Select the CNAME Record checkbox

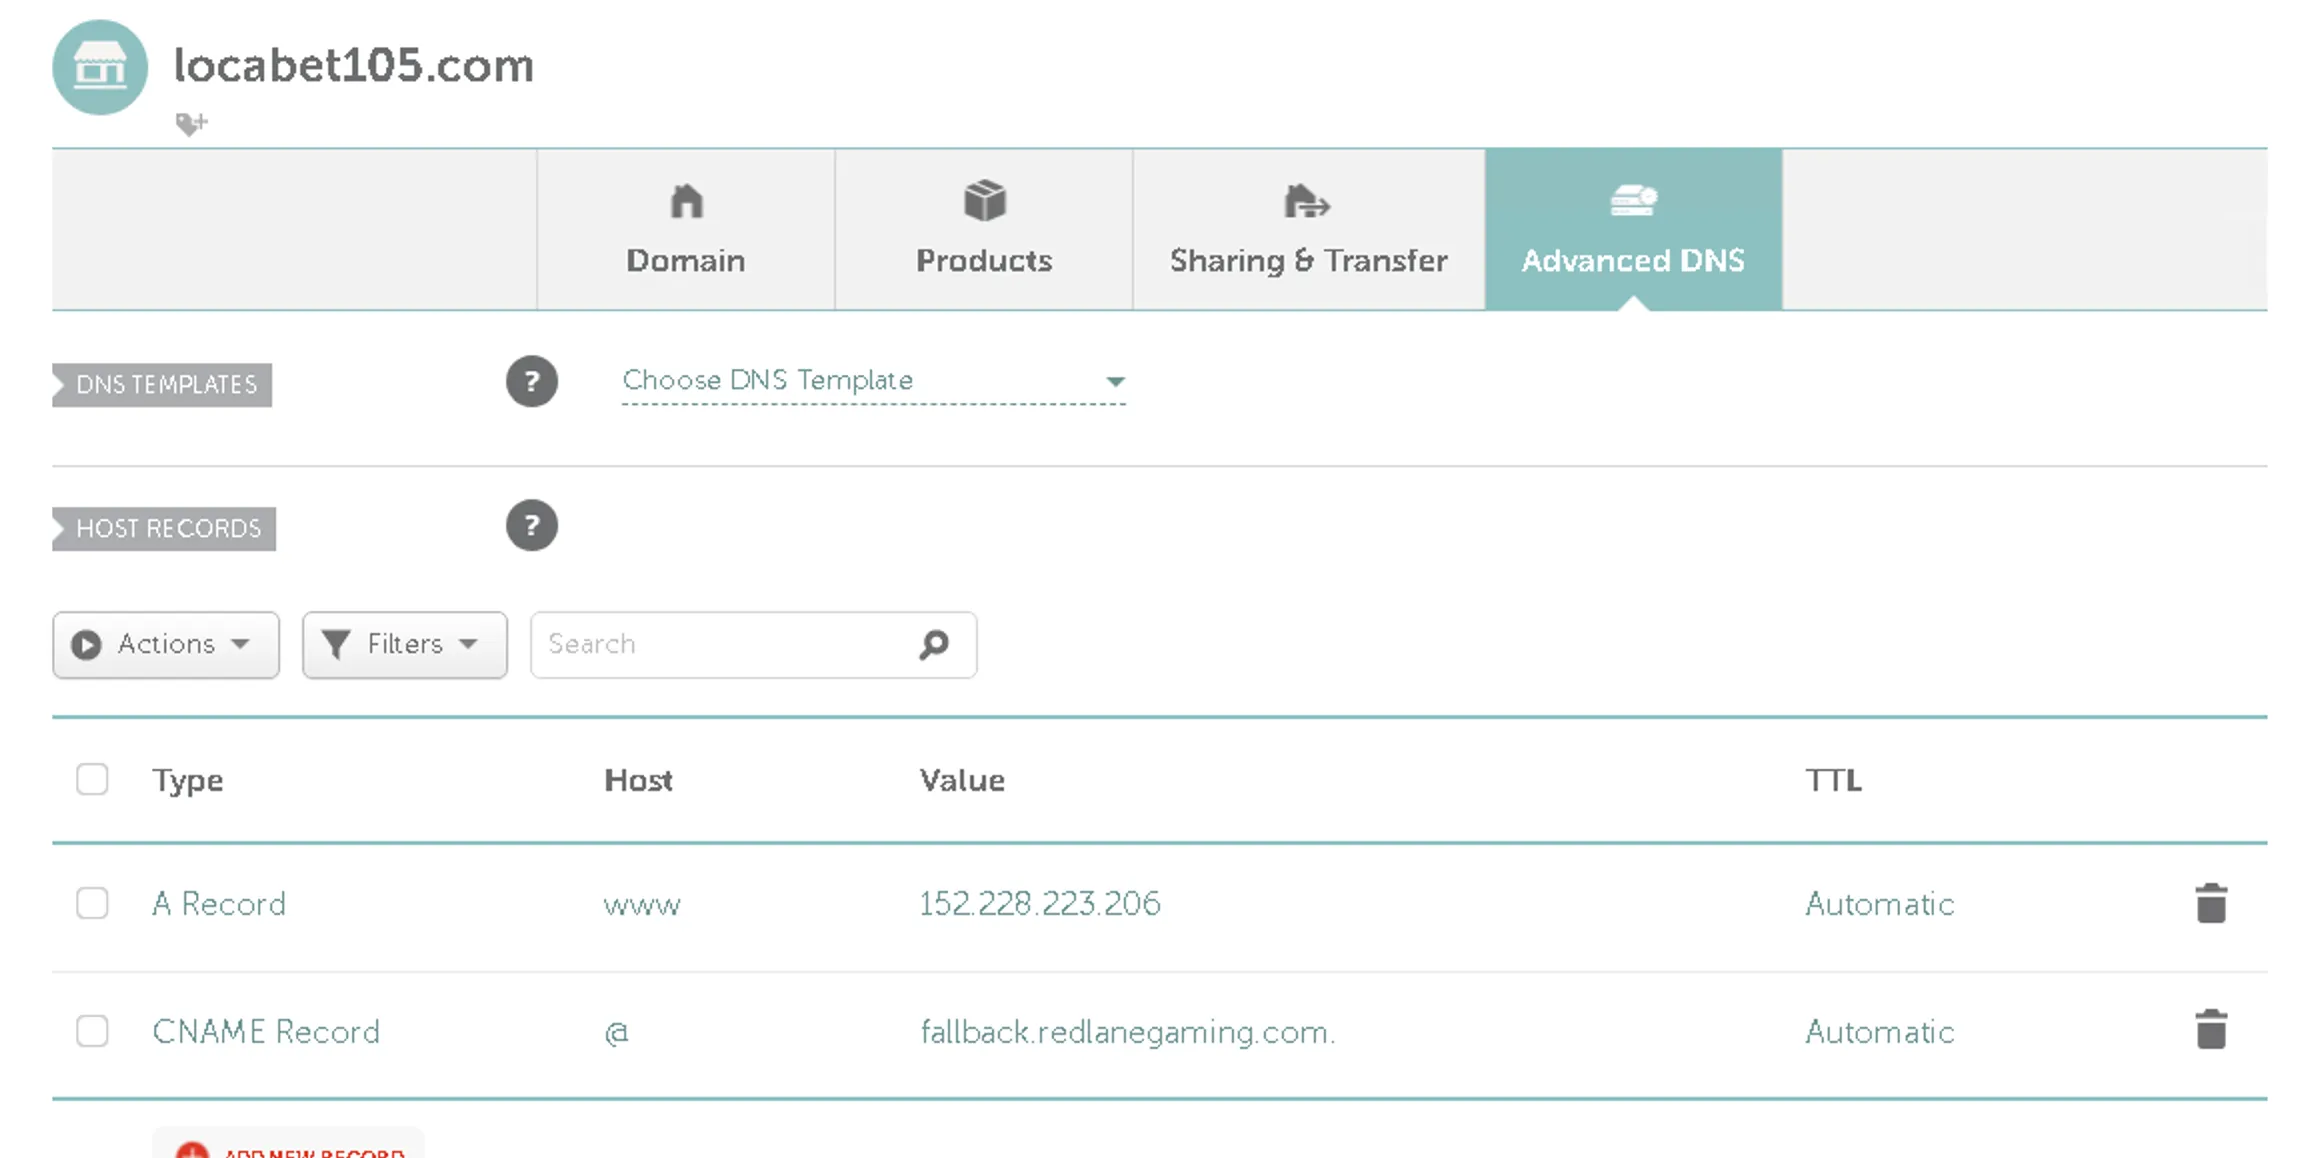pyautogui.click(x=92, y=1031)
